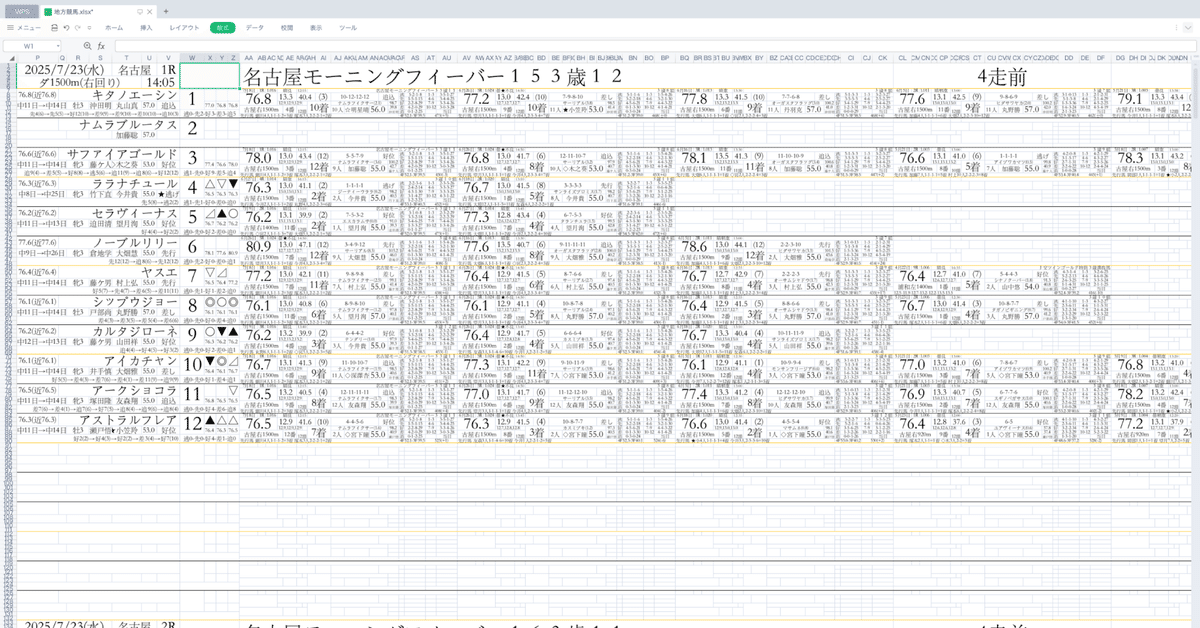This screenshot has width=1200, height=628.
Task: Click the horse number 11 cell
Action: (x=192, y=395)
